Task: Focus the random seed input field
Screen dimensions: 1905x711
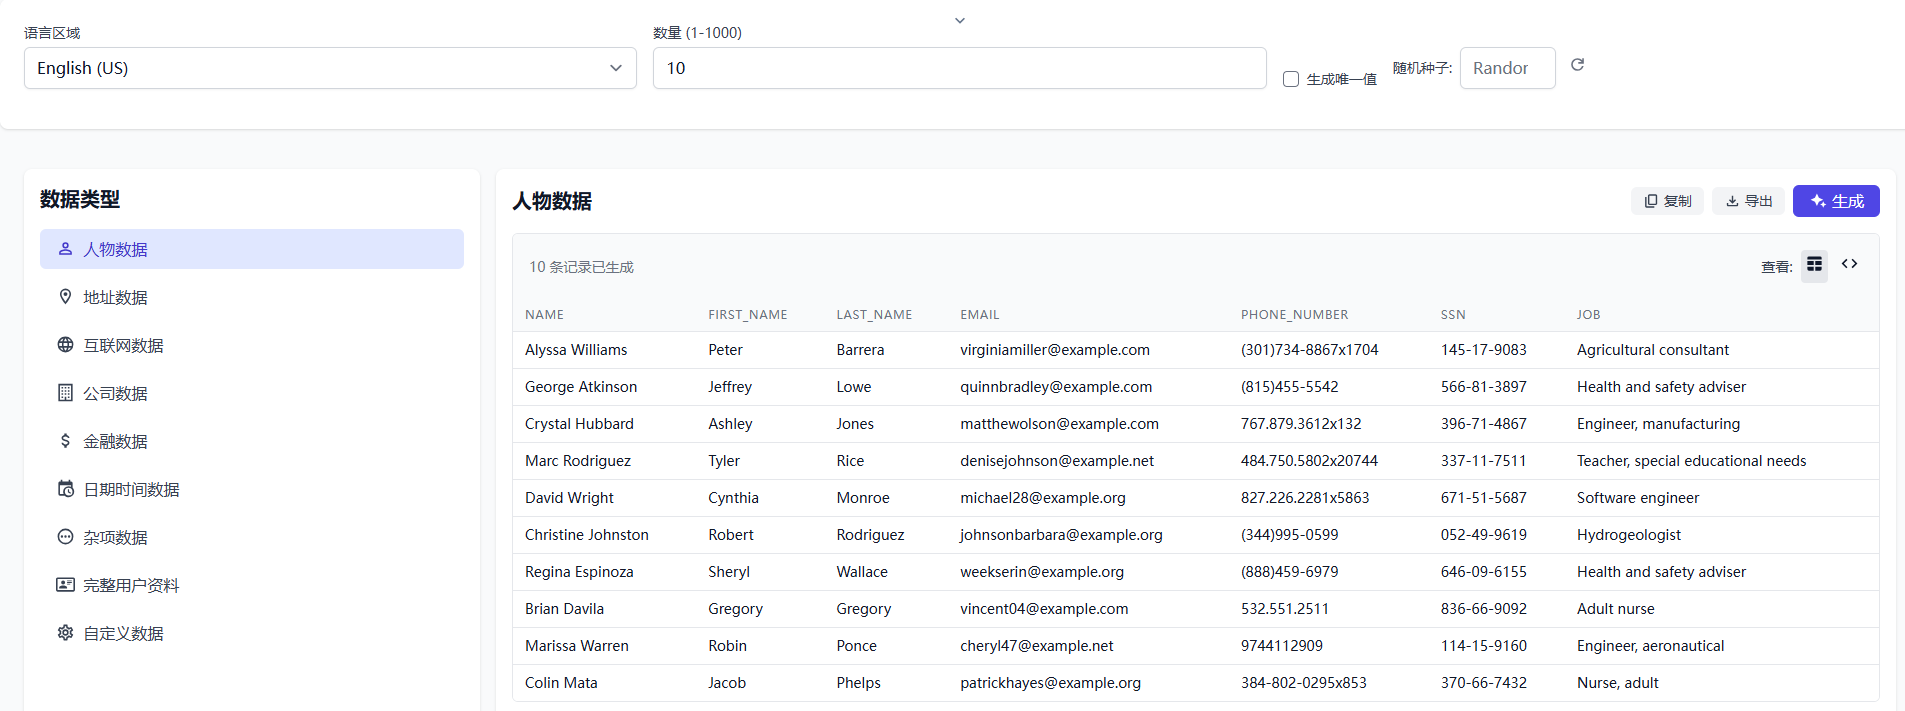Action: [1507, 68]
